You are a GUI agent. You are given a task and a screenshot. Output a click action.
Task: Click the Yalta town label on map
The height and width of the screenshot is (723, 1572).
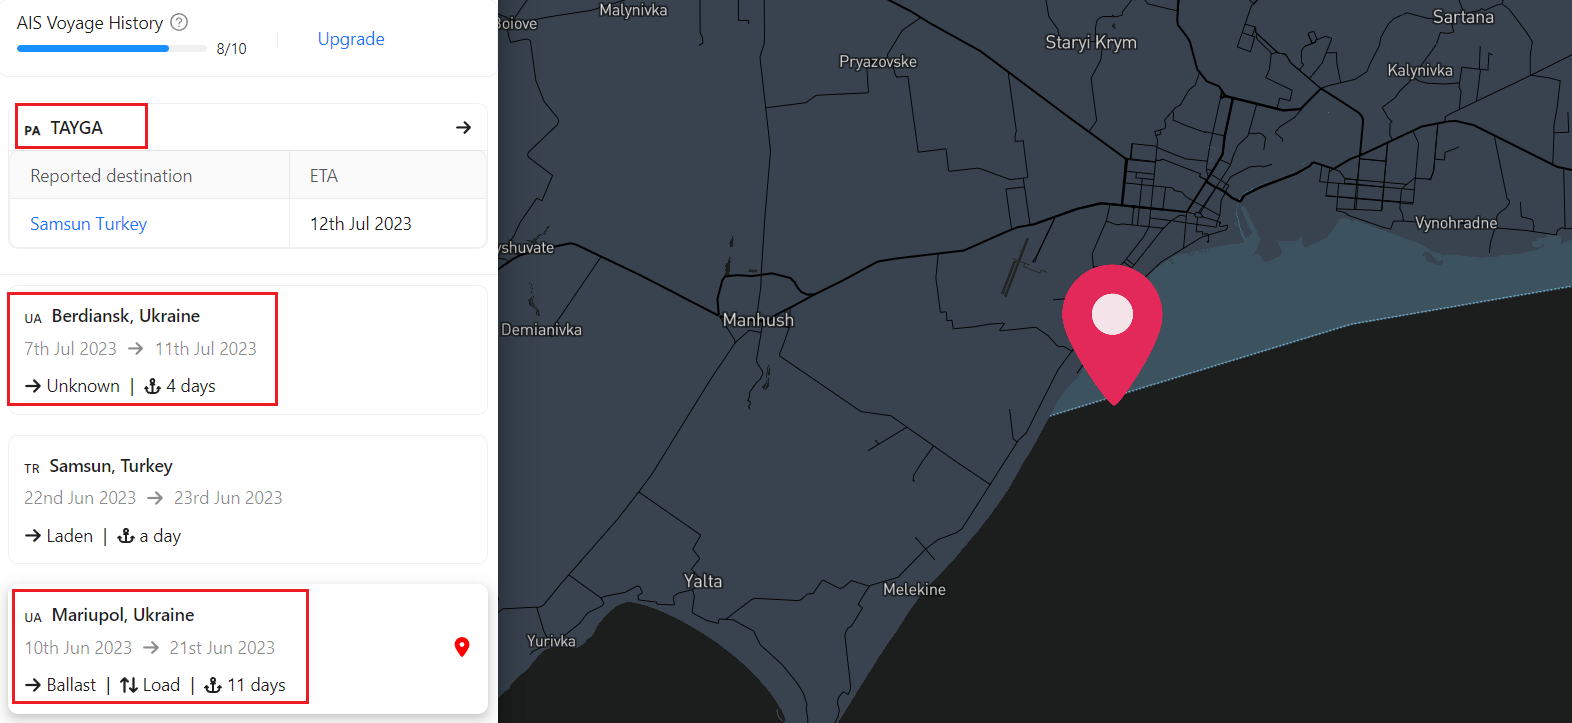click(703, 581)
